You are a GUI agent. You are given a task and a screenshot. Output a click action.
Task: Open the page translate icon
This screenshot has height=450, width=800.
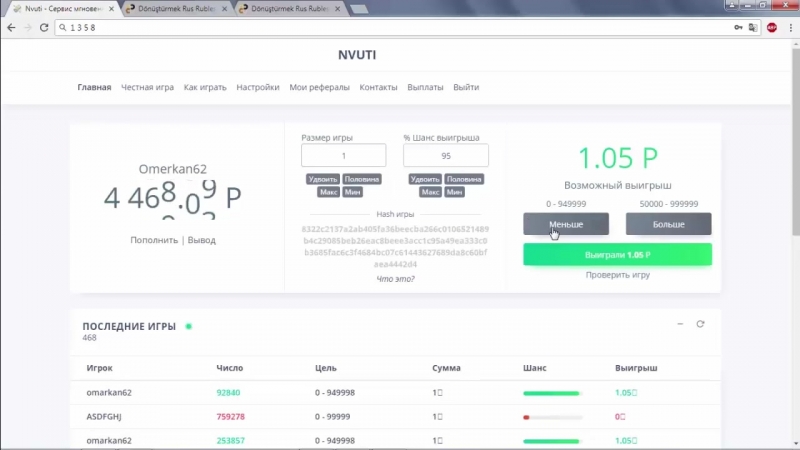point(753,28)
